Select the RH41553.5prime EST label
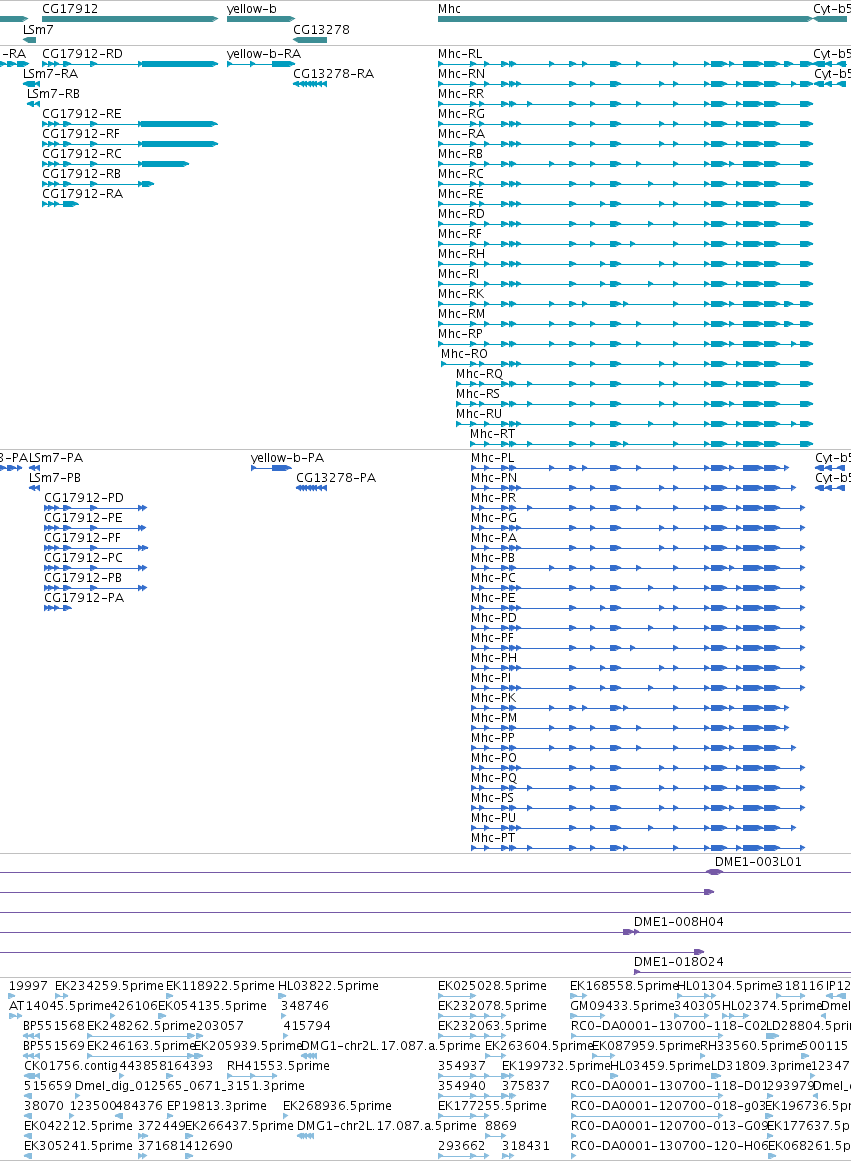Image resolution: width=851 pixels, height=1161 pixels. (278, 1066)
